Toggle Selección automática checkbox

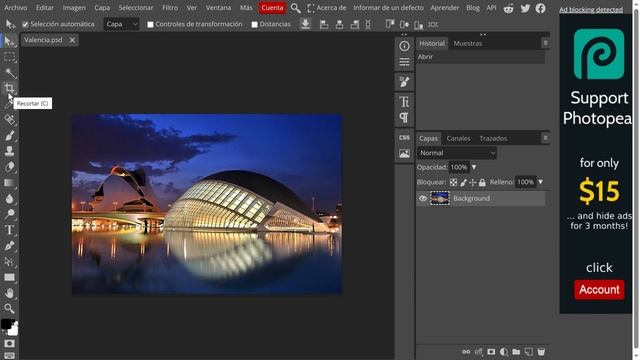click(25, 24)
